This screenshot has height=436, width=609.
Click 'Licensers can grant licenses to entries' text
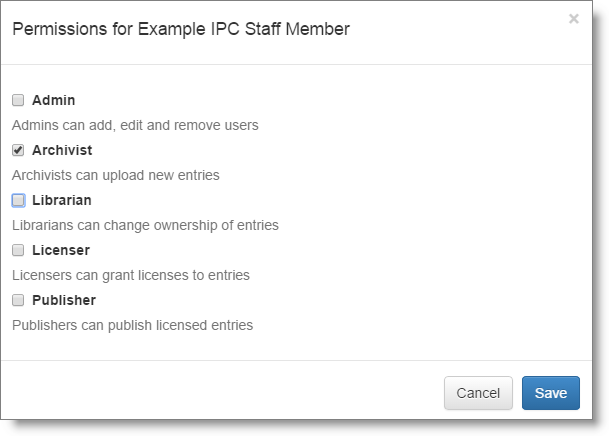point(131,275)
